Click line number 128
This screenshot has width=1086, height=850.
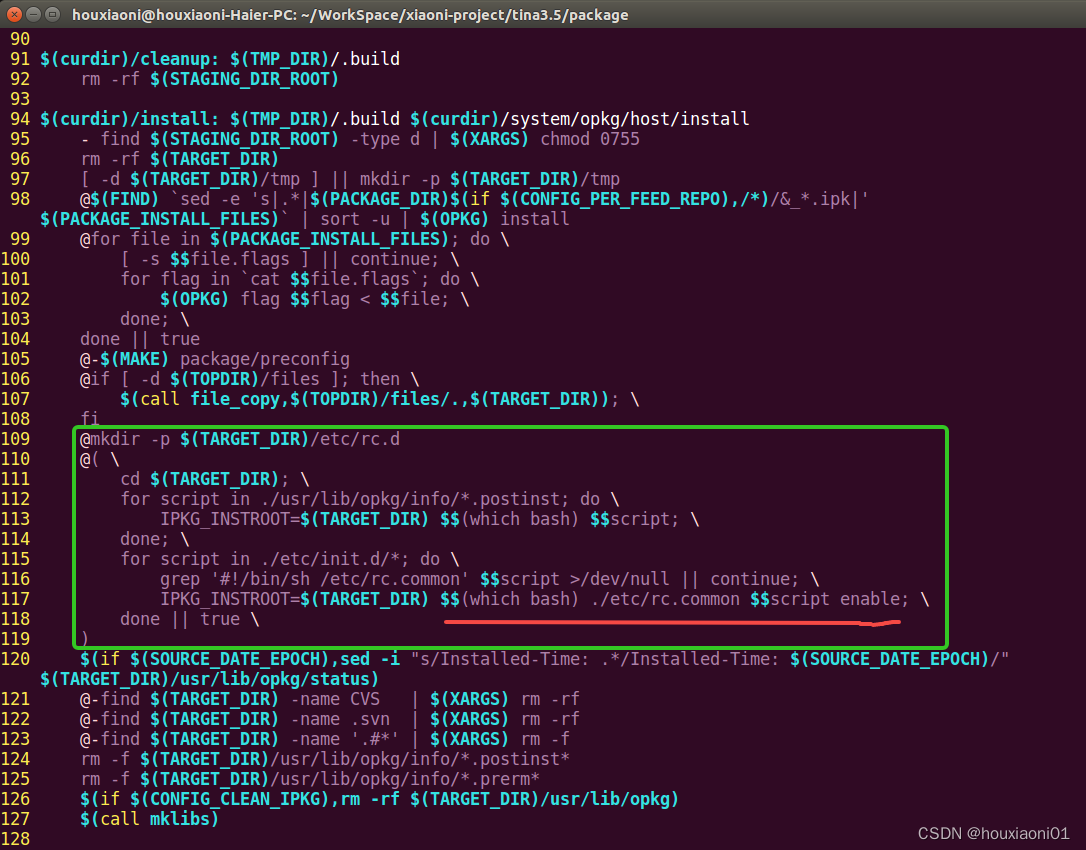[x=15, y=840]
